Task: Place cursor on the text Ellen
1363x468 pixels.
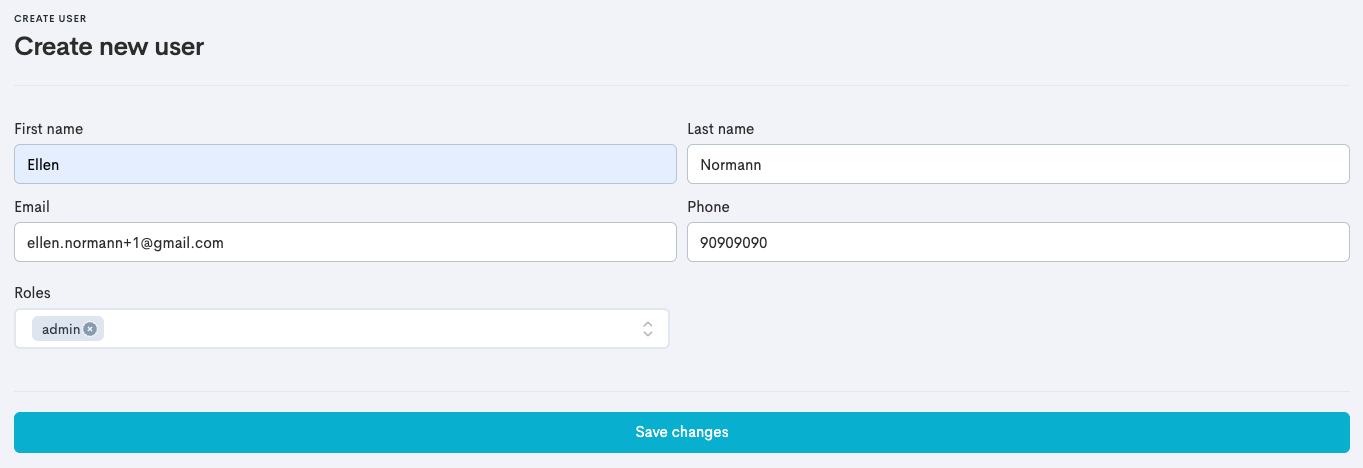Action: [43, 165]
